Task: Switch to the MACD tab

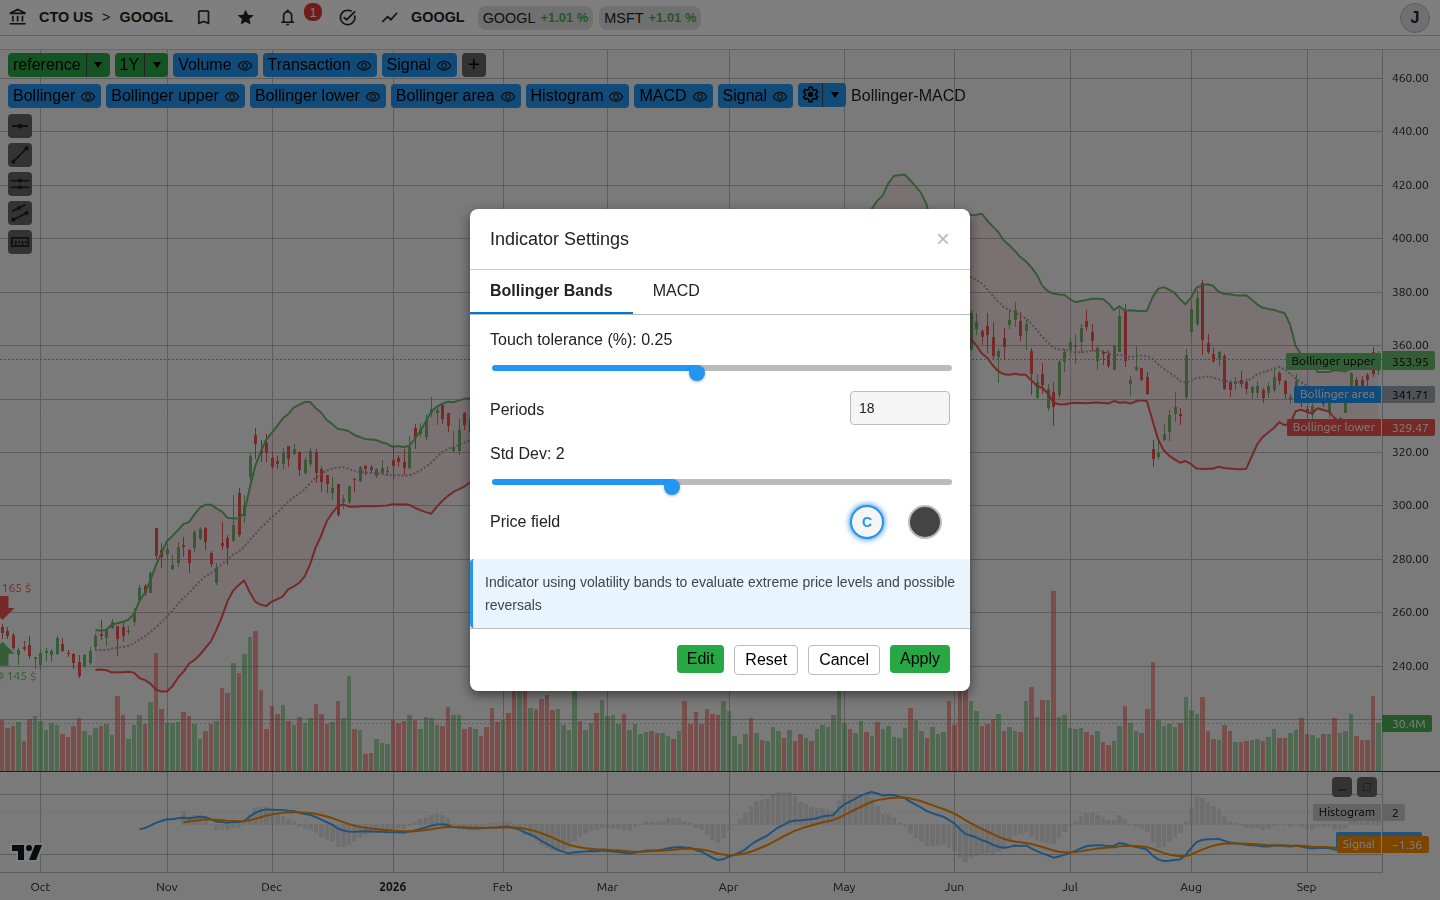Action: (x=676, y=291)
